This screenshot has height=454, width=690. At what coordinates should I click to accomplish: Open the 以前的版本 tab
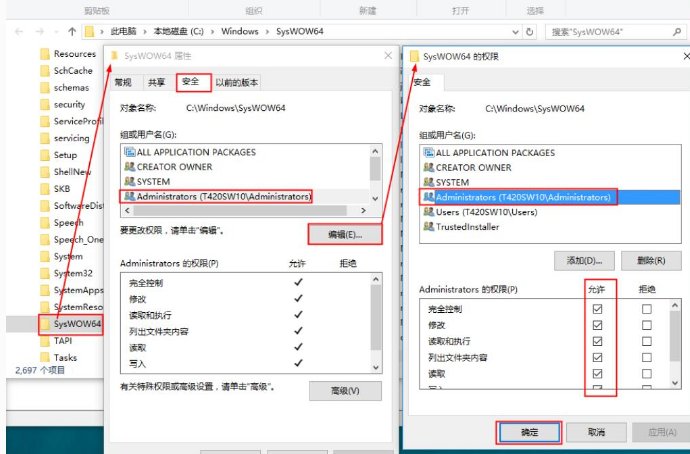pyautogui.click(x=237, y=83)
